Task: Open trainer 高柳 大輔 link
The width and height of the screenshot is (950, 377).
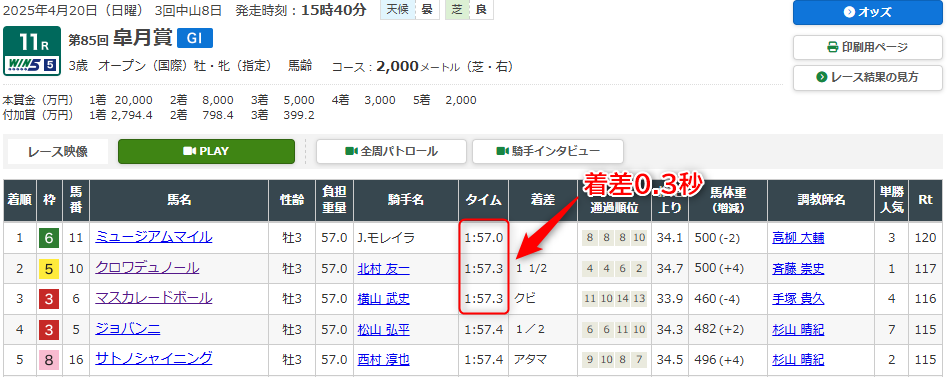Action: 798,238
